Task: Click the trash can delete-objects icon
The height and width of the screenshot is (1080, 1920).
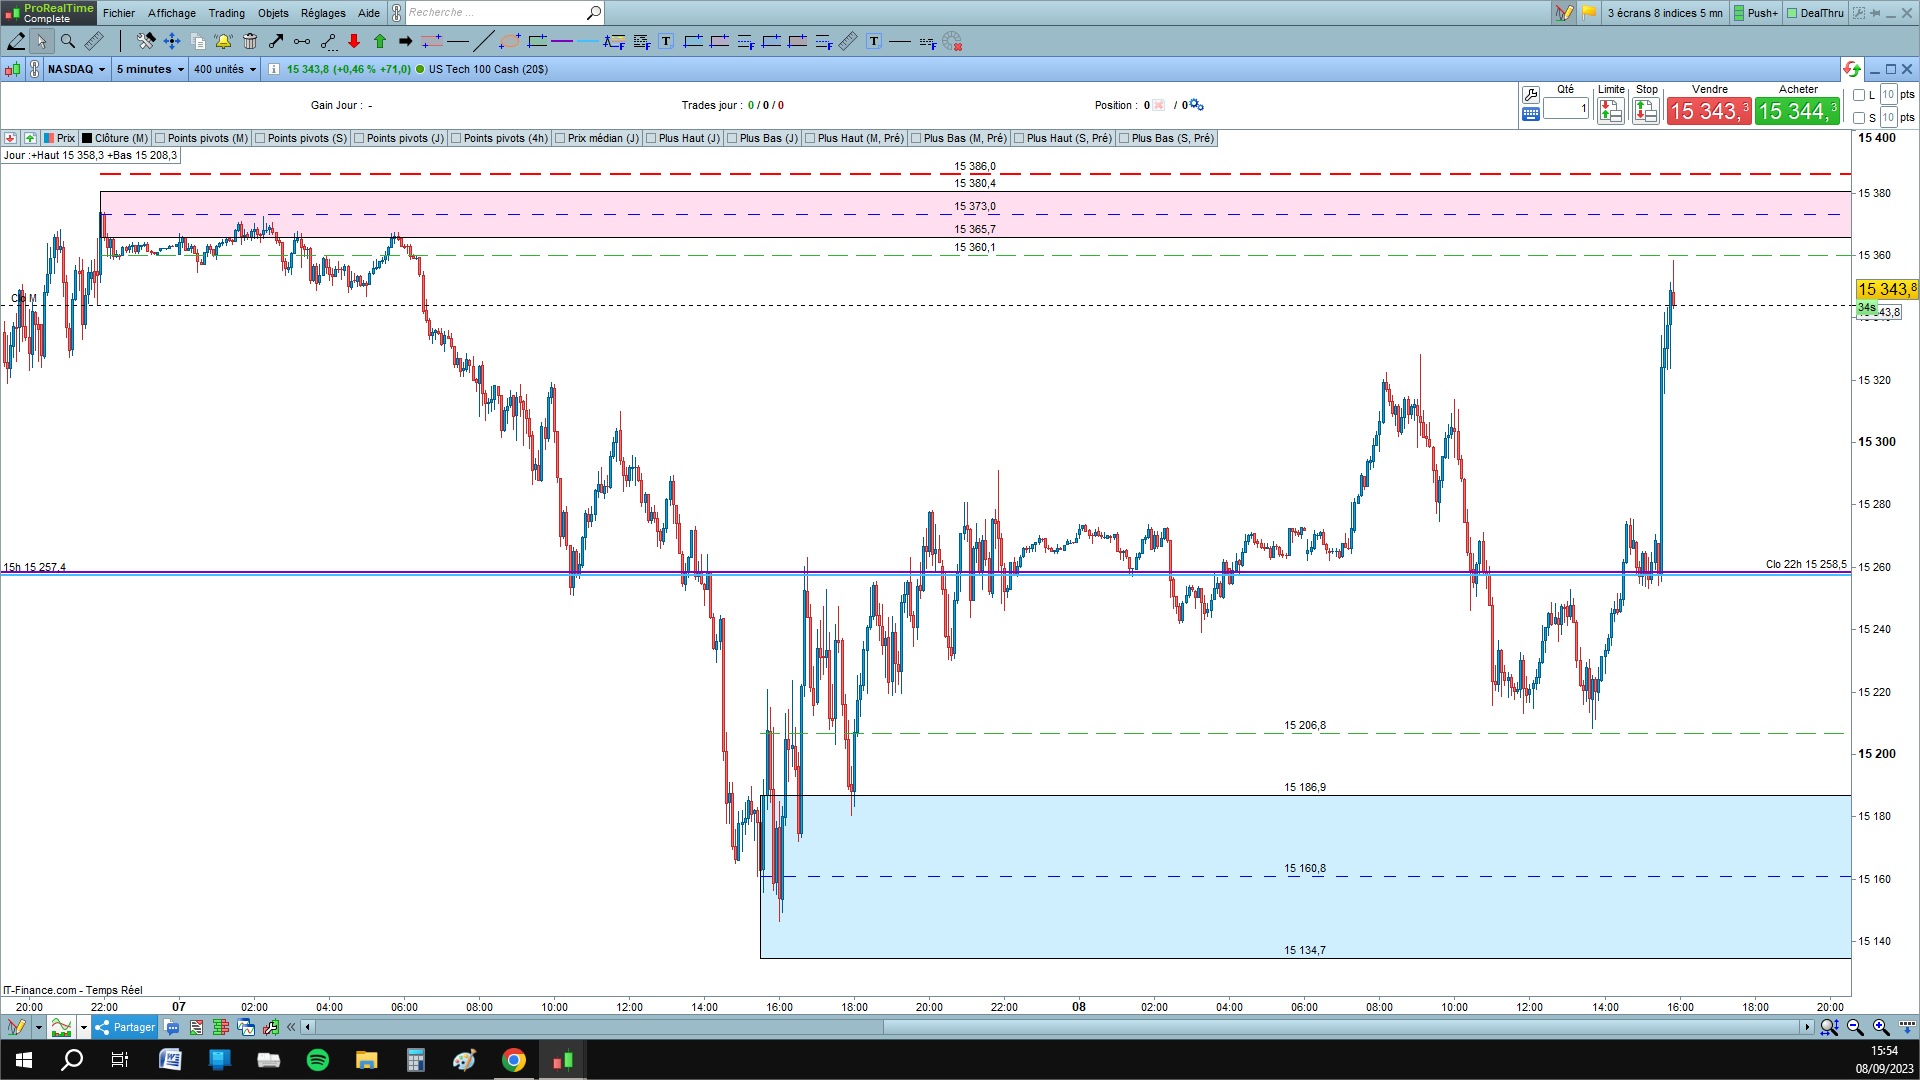Action: click(x=250, y=41)
